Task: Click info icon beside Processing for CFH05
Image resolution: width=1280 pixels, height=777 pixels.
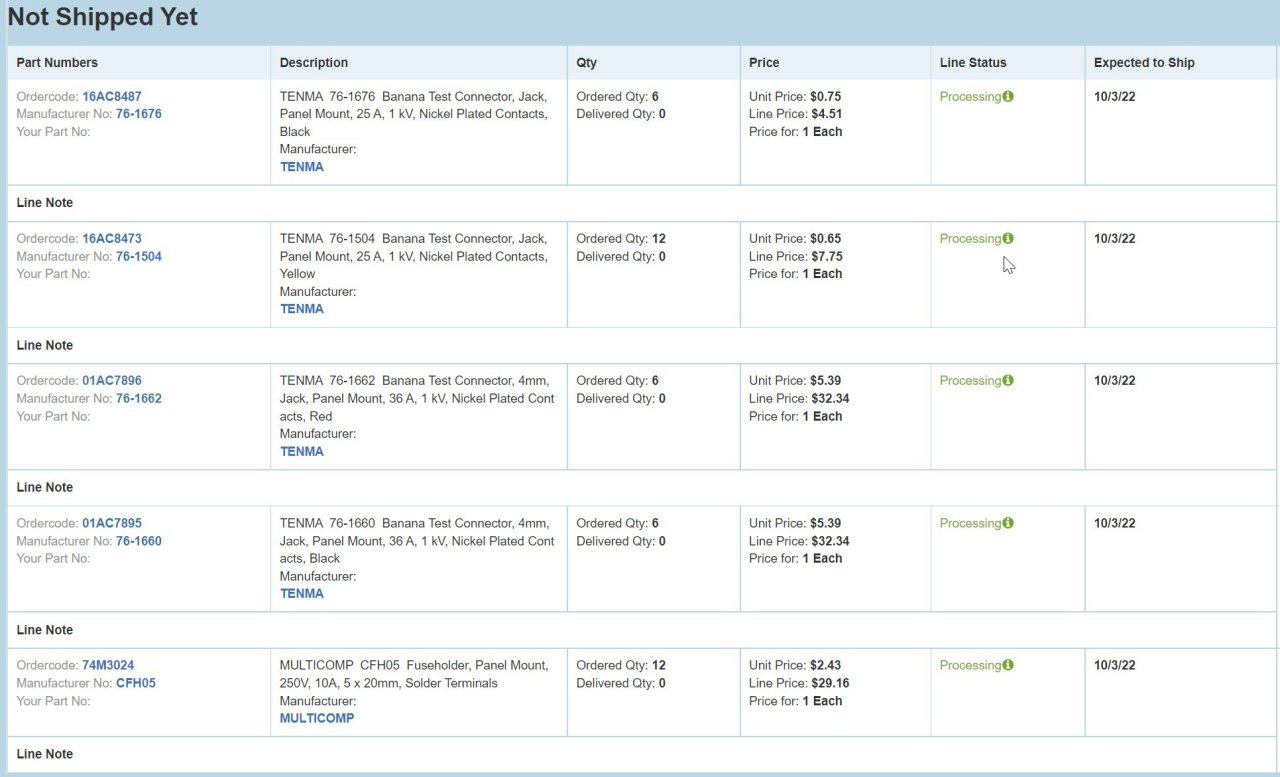Action: pos(1008,665)
